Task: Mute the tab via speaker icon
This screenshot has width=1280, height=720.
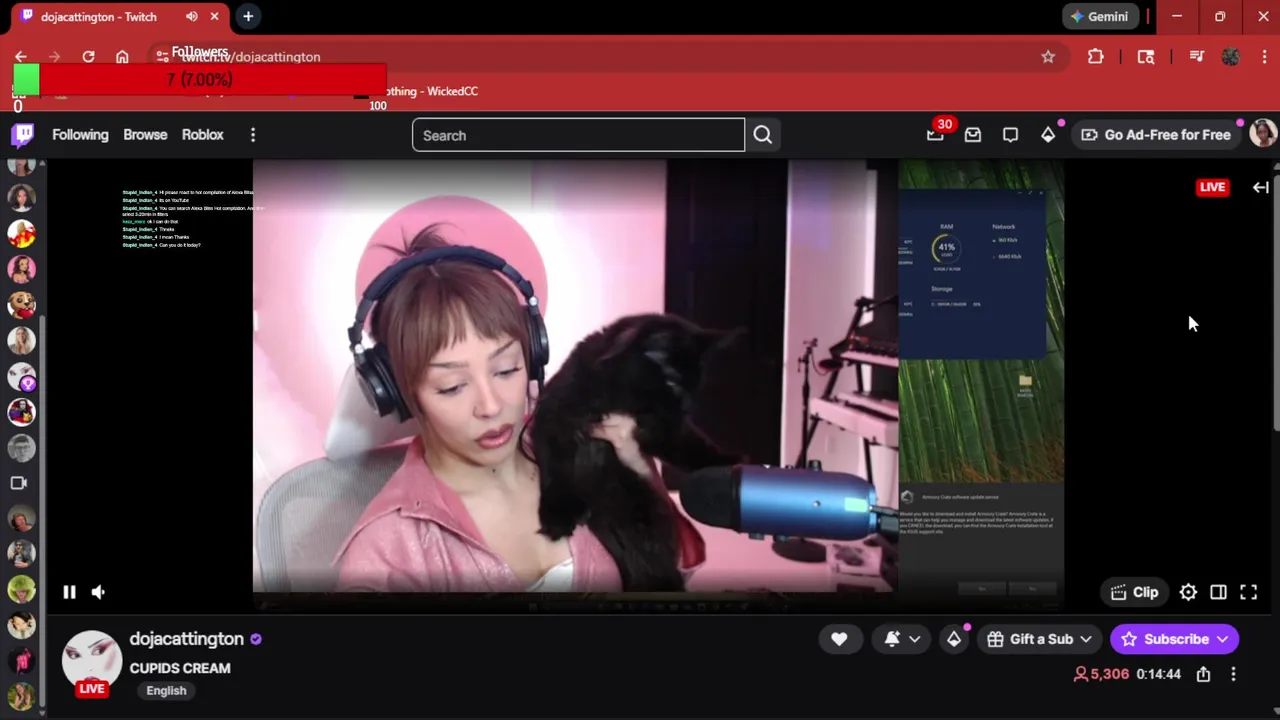Action: [191, 17]
